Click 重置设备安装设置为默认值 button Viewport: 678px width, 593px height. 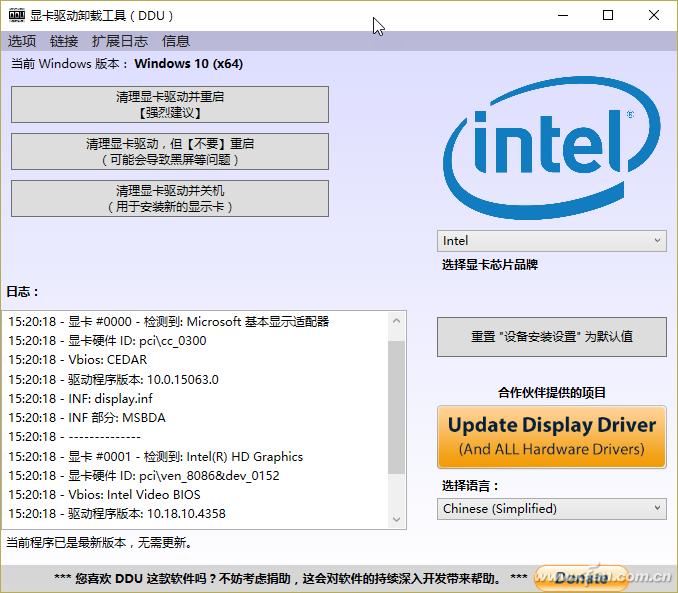pos(552,337)
